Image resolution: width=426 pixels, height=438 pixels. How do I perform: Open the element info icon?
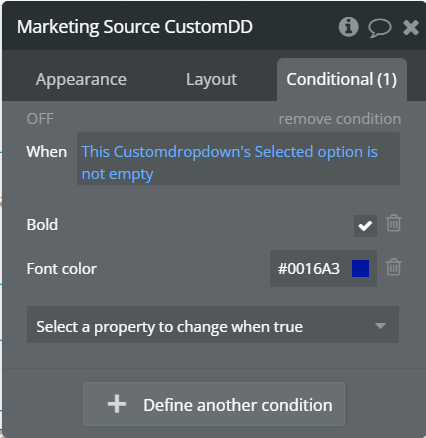(x=348, y=27)
